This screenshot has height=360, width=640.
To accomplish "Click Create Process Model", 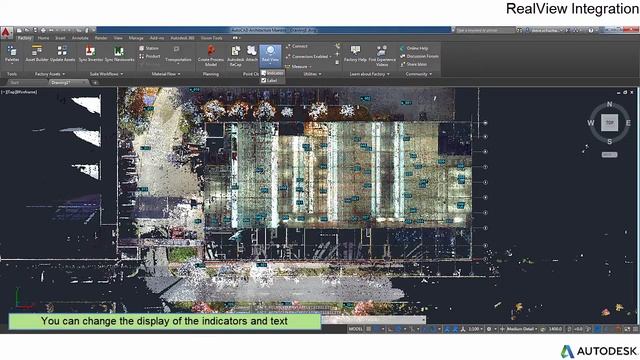I will [211, 55].
